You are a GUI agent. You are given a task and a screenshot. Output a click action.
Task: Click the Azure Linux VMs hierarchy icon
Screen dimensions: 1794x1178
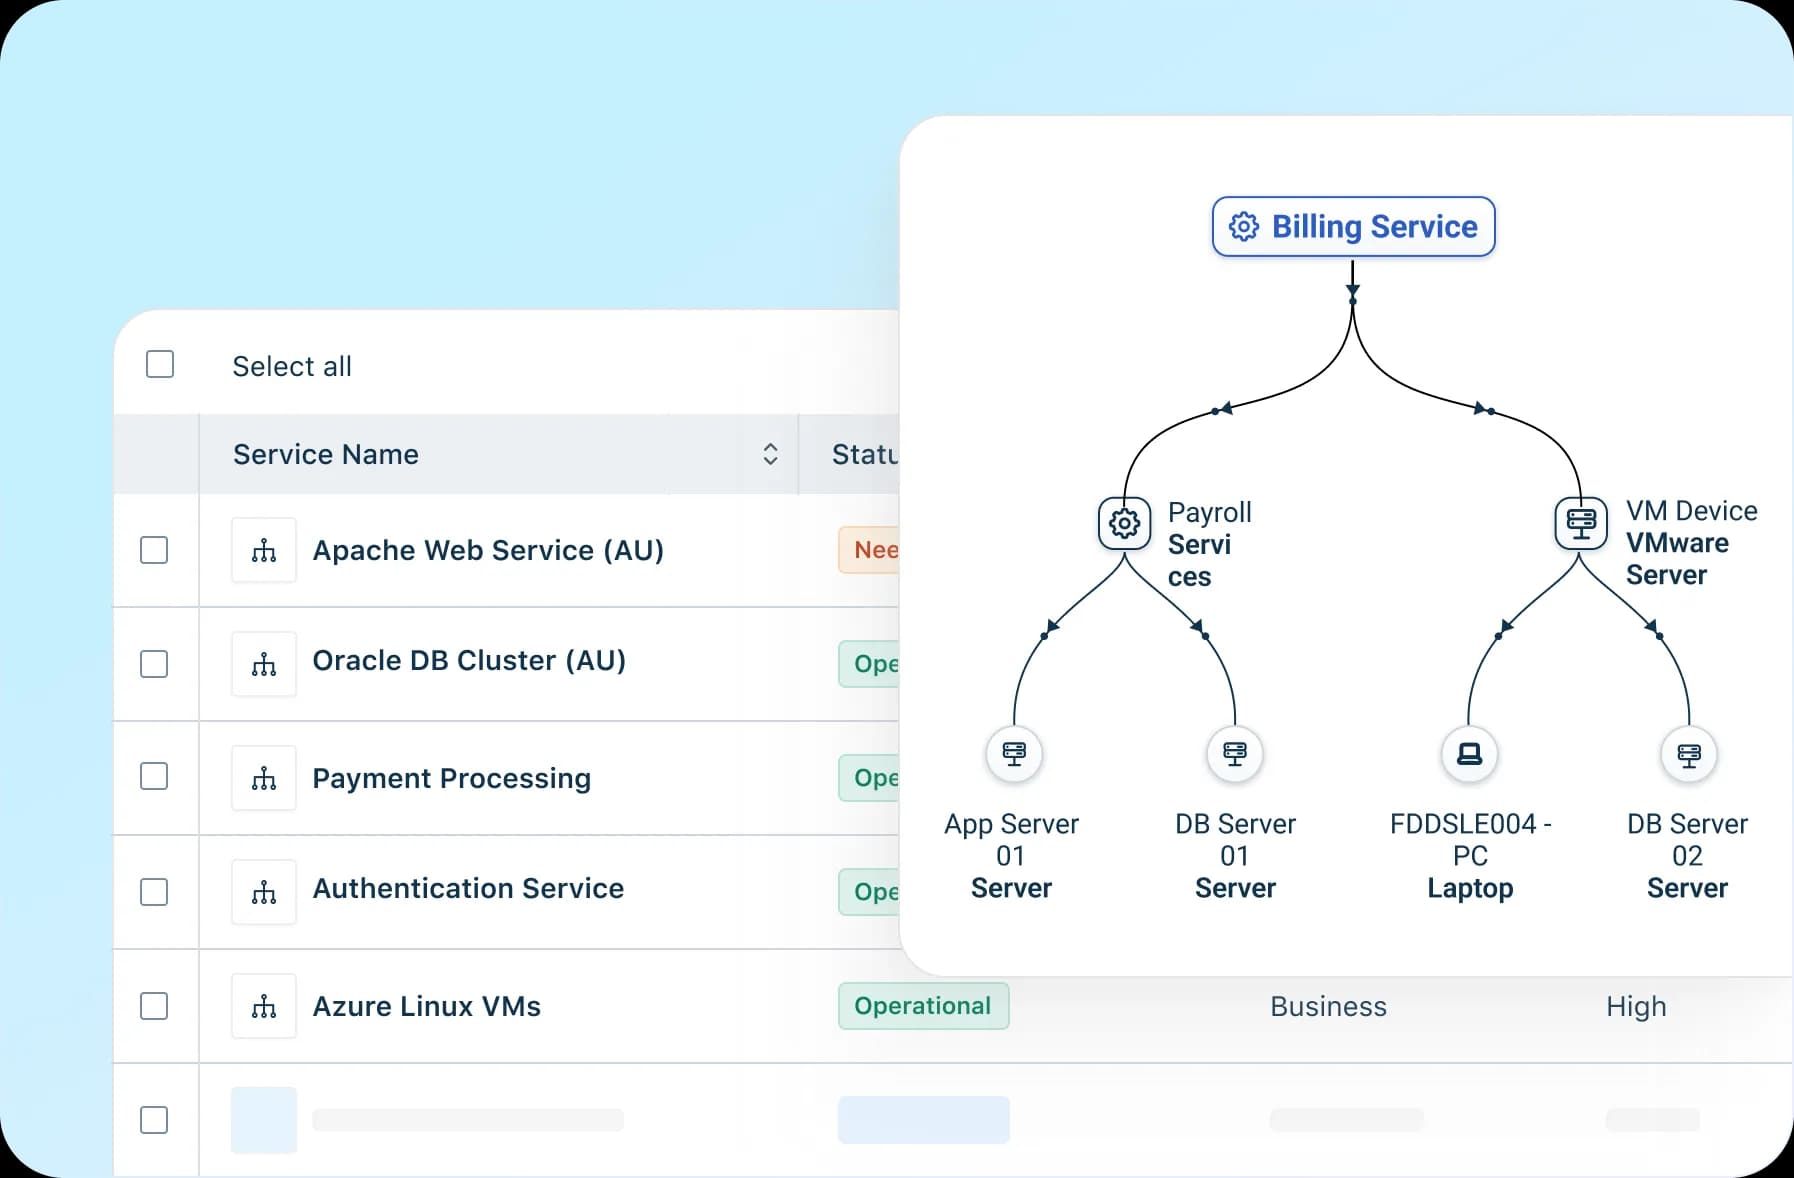264,1006
